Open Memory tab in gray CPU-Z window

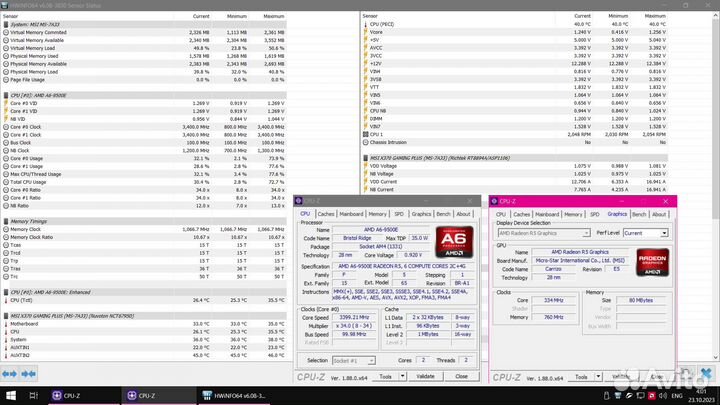[x=377, y=214]
